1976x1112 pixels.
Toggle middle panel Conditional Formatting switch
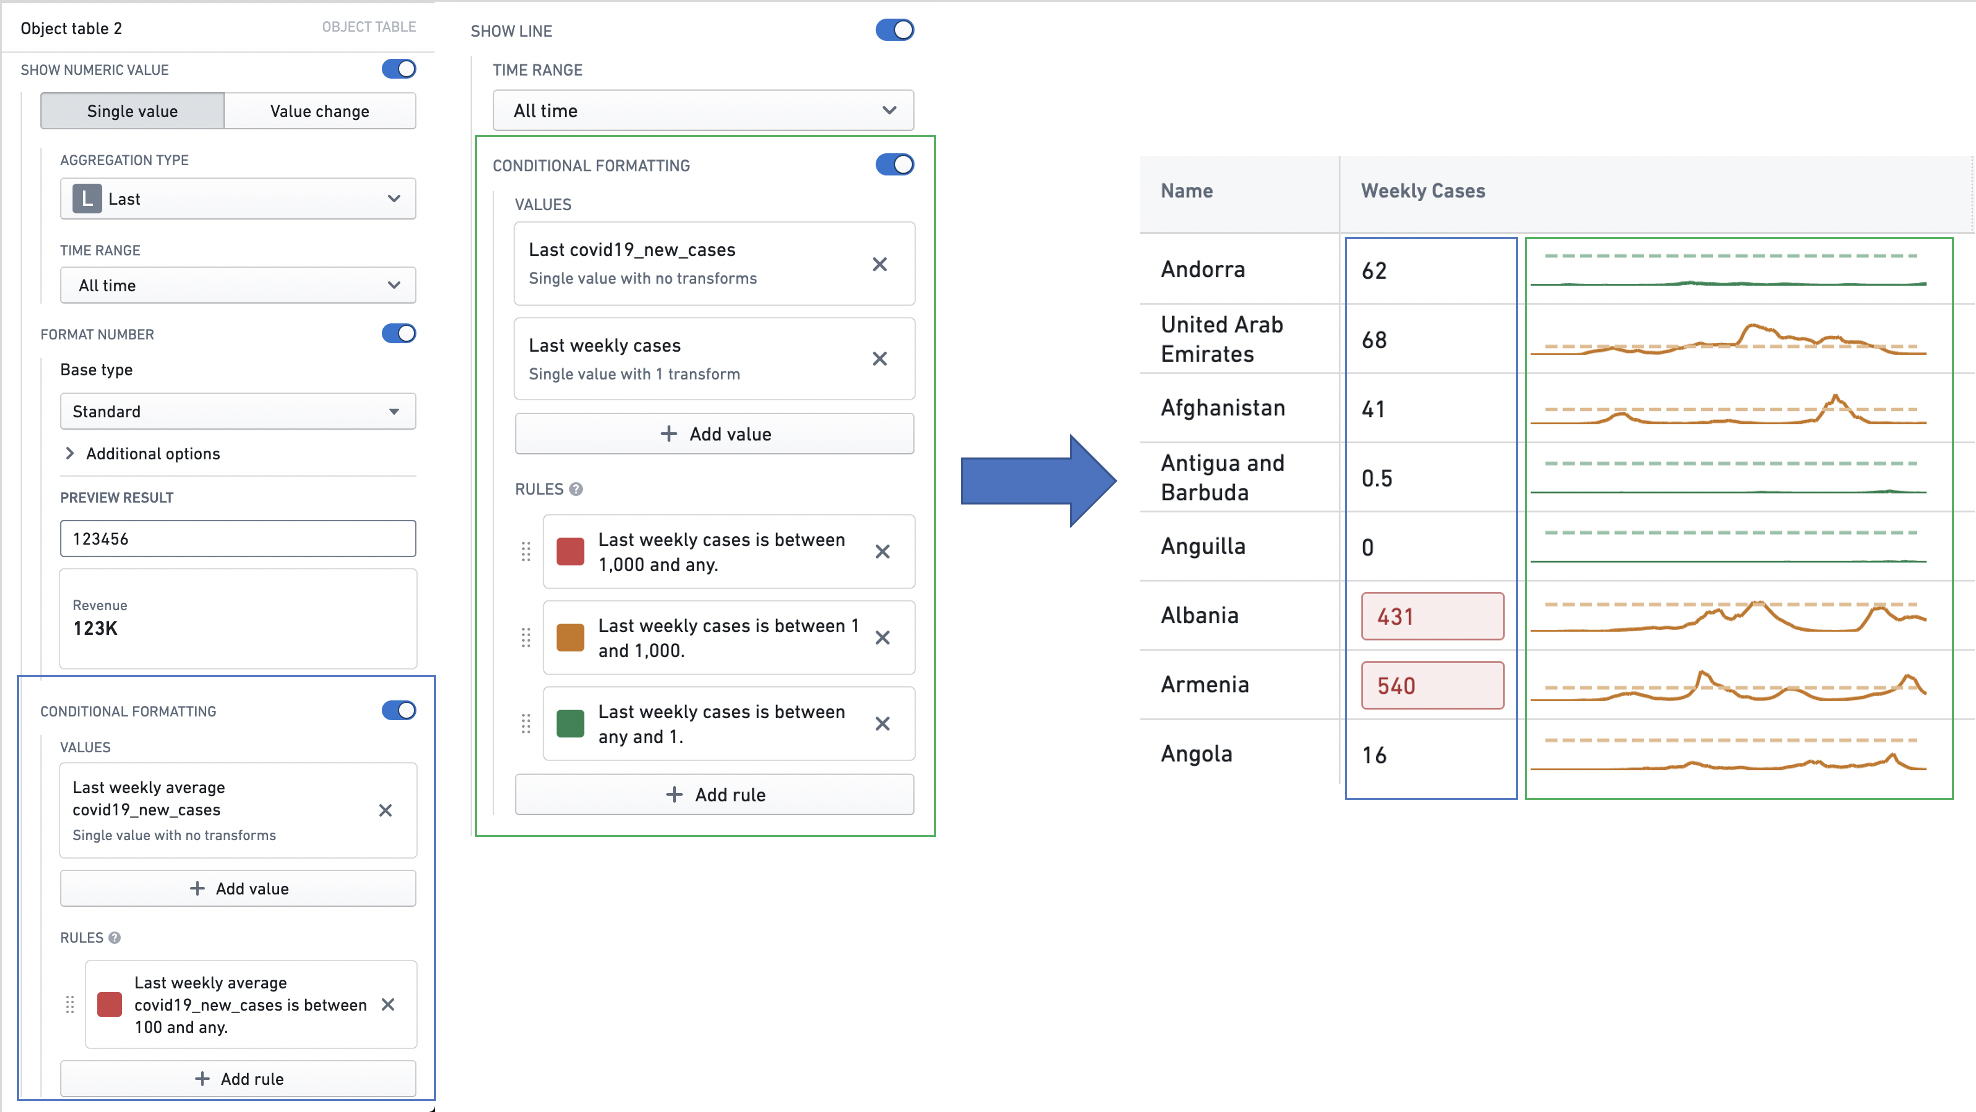pos(895,165)
